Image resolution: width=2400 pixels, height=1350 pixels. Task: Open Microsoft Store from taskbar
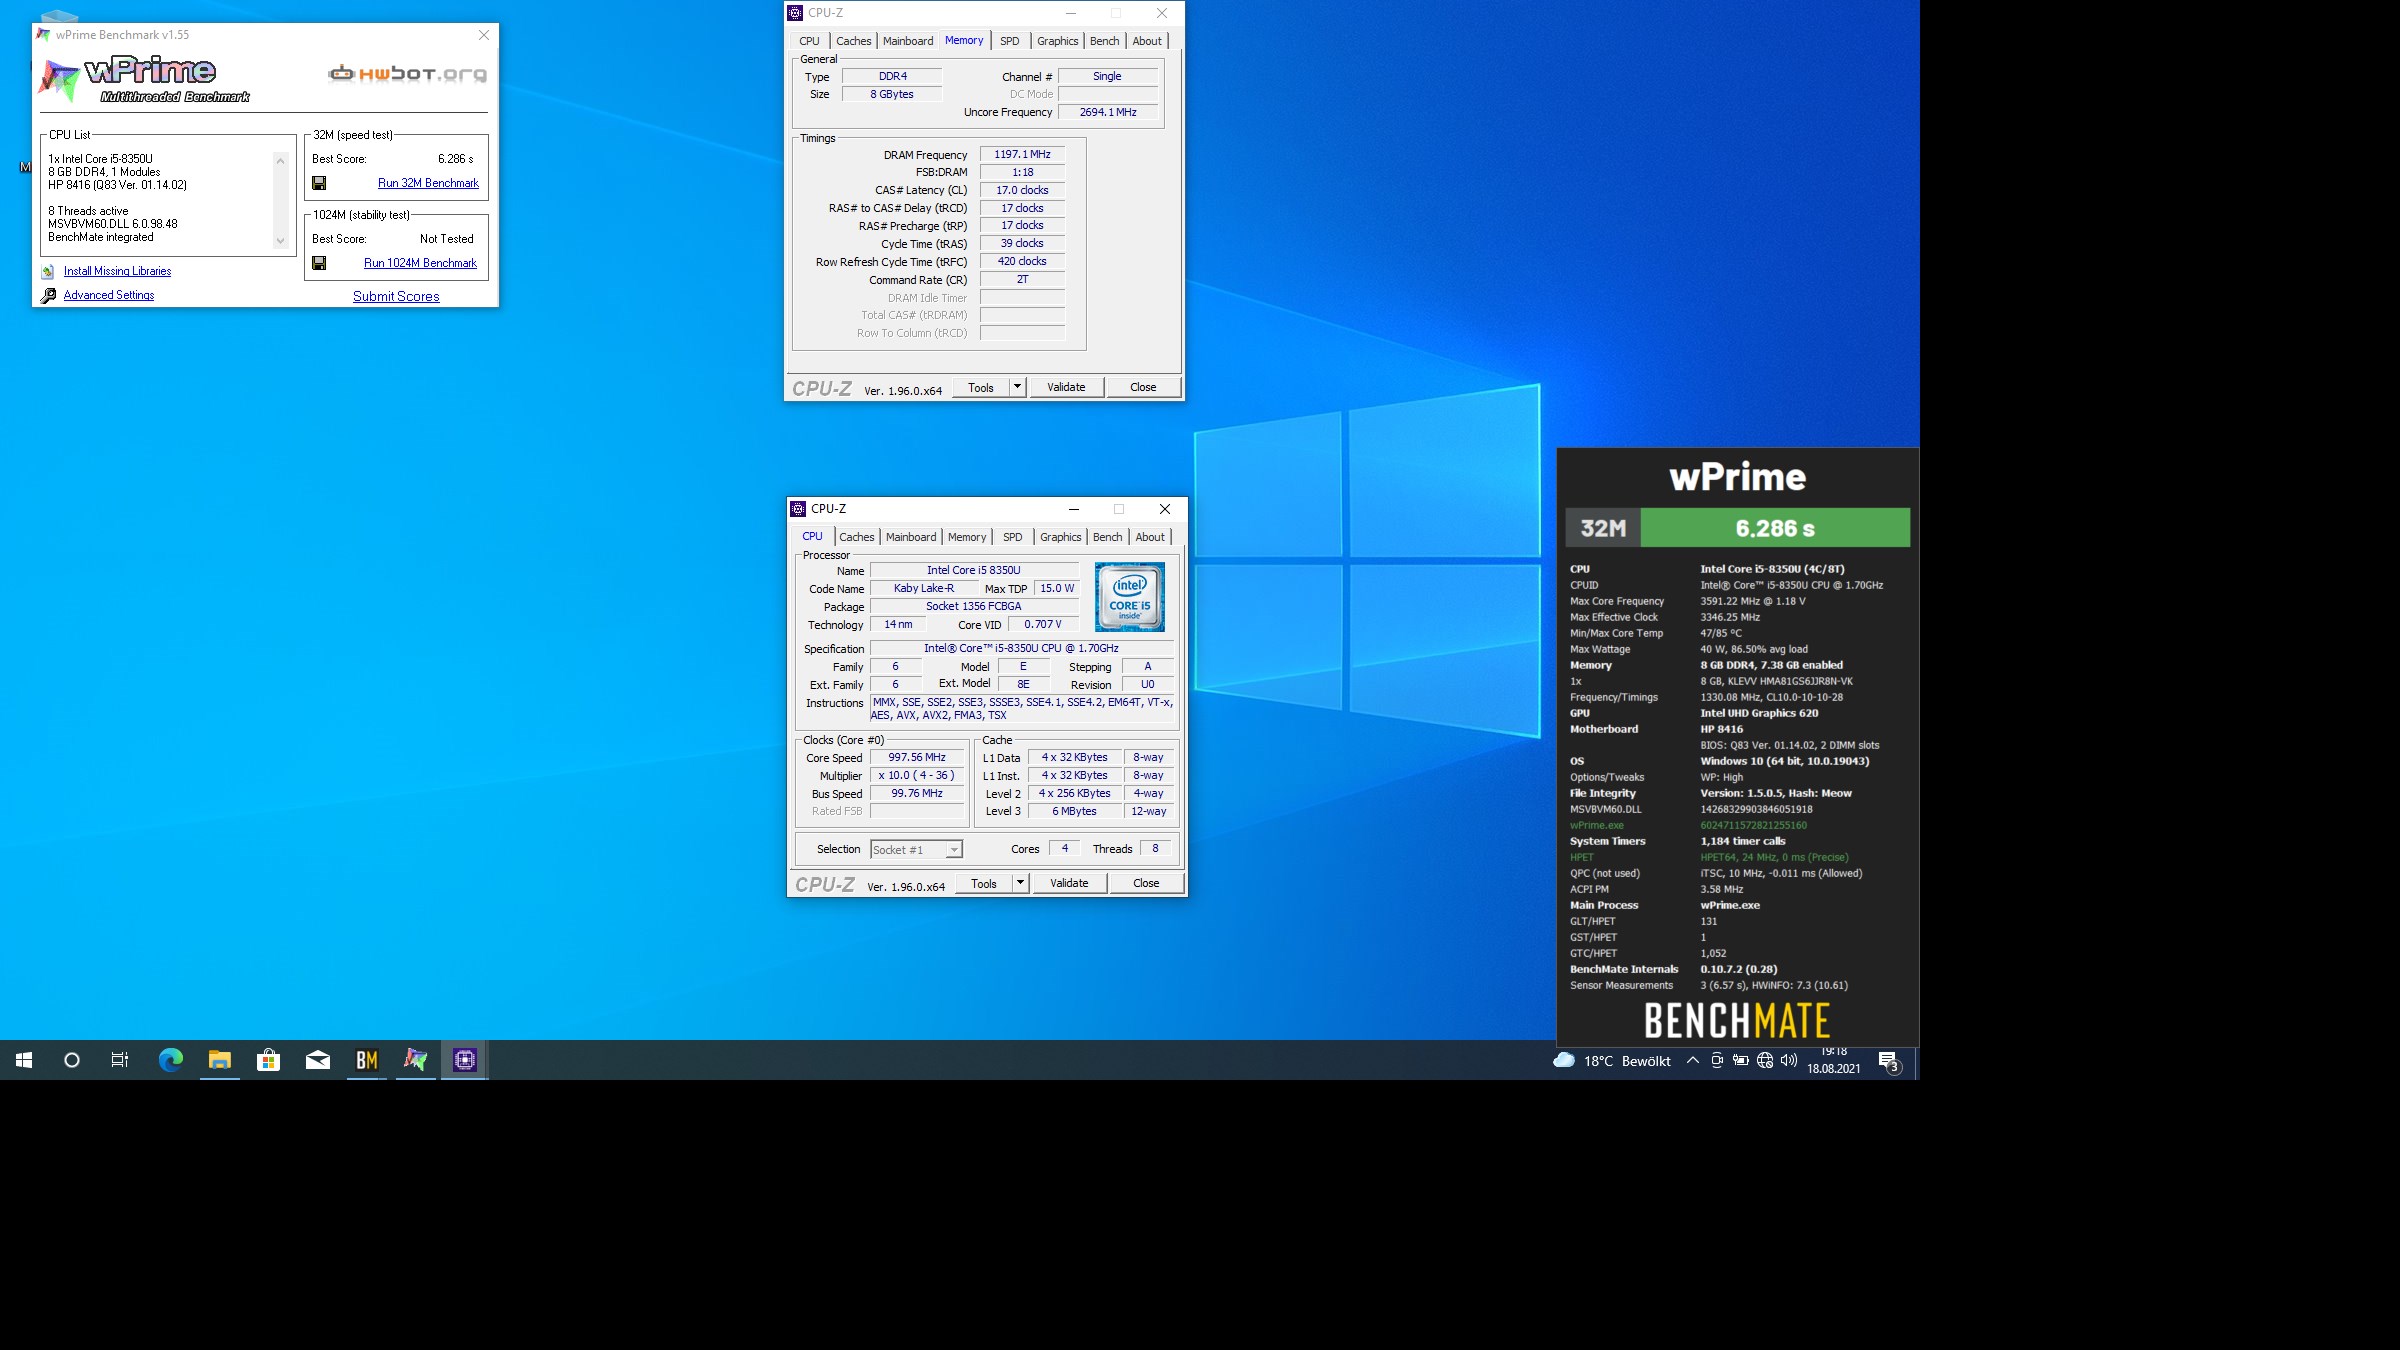coord(269,1060)
